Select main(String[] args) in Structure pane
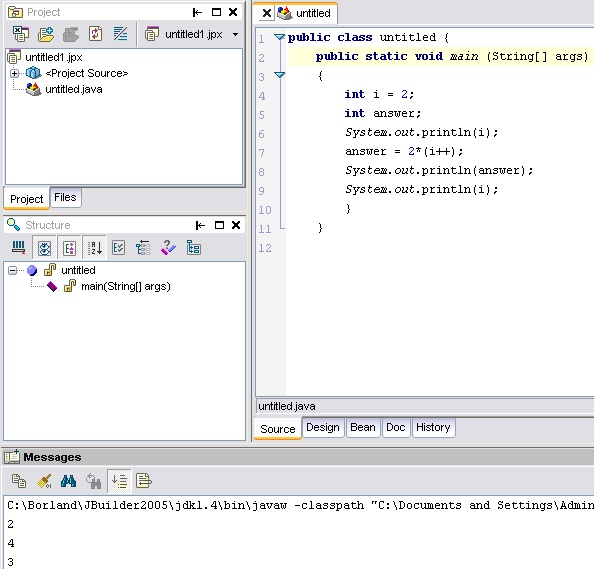This screenshot has width=594, height=569. click(x=126, y=286)
